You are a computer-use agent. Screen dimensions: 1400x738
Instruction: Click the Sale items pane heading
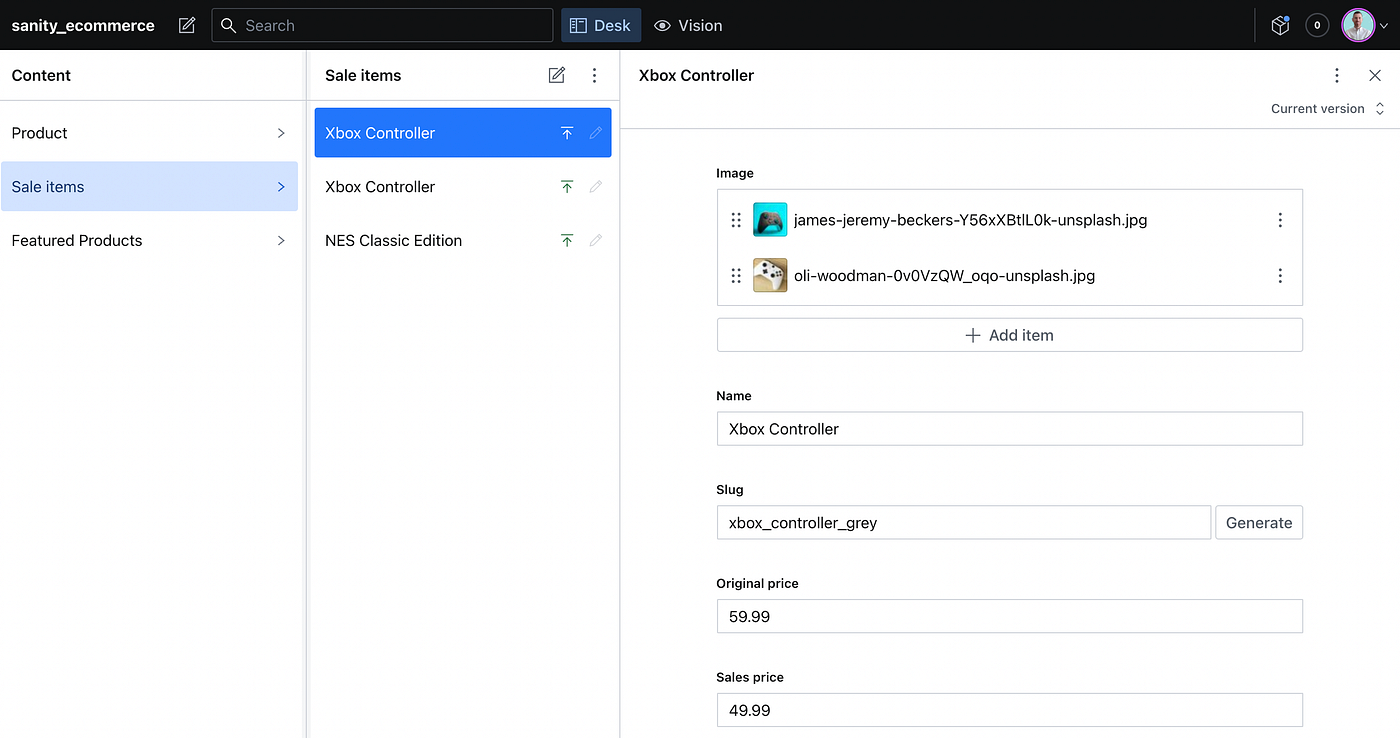pyautogui.click(x=363, y=75)
